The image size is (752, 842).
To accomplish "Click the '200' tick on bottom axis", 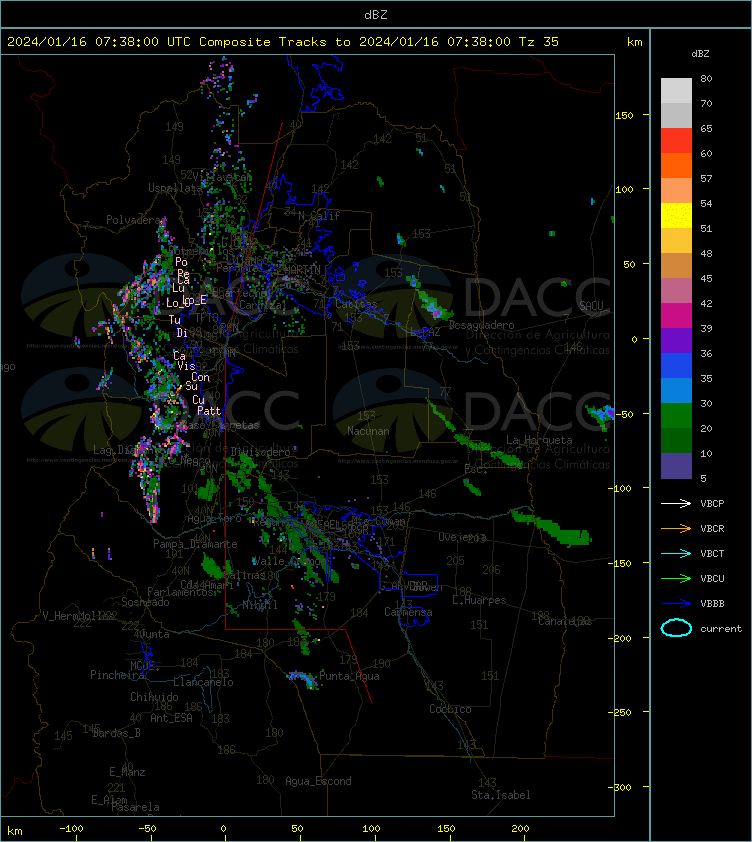I will coord(520,829).
